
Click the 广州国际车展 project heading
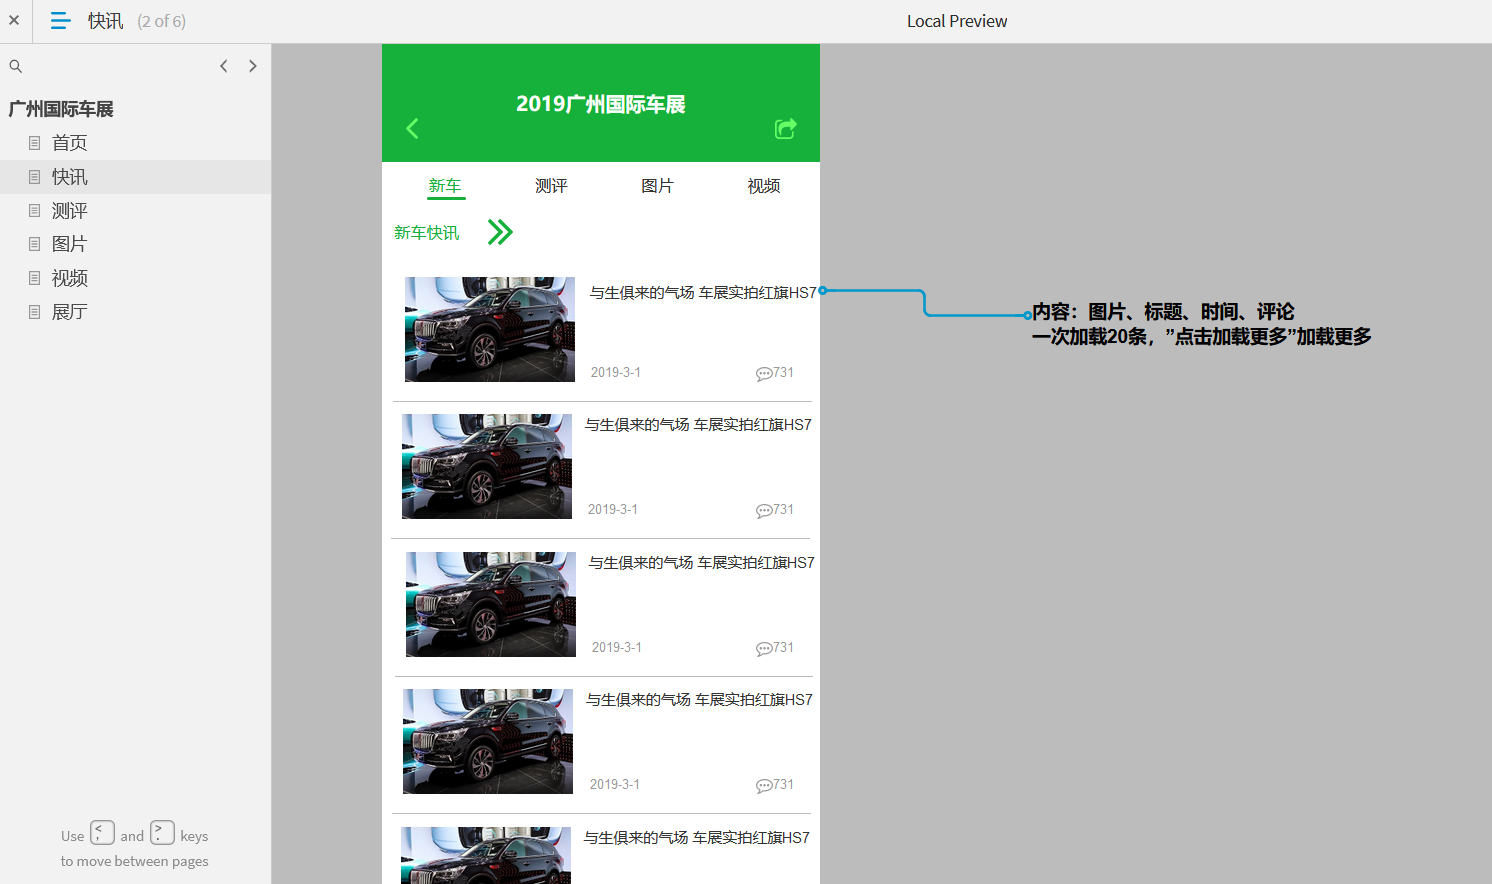pos(61,109)
